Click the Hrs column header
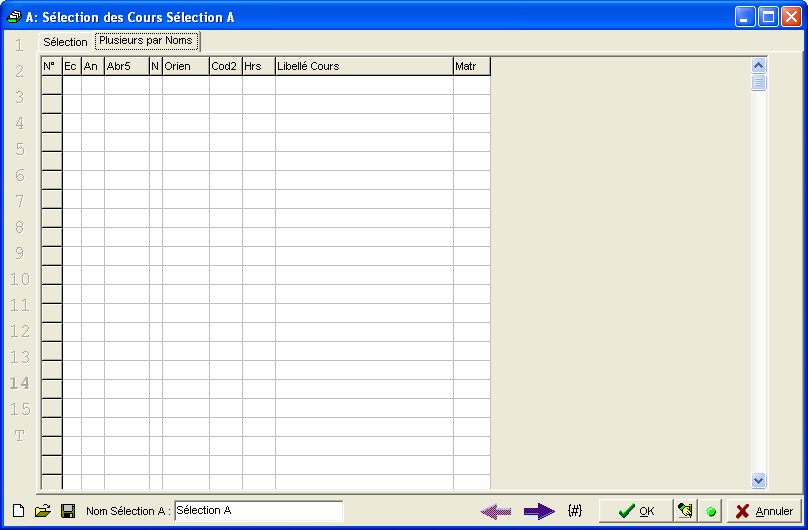808x530 pixels. pyautogui.click(x=259, y=66)
